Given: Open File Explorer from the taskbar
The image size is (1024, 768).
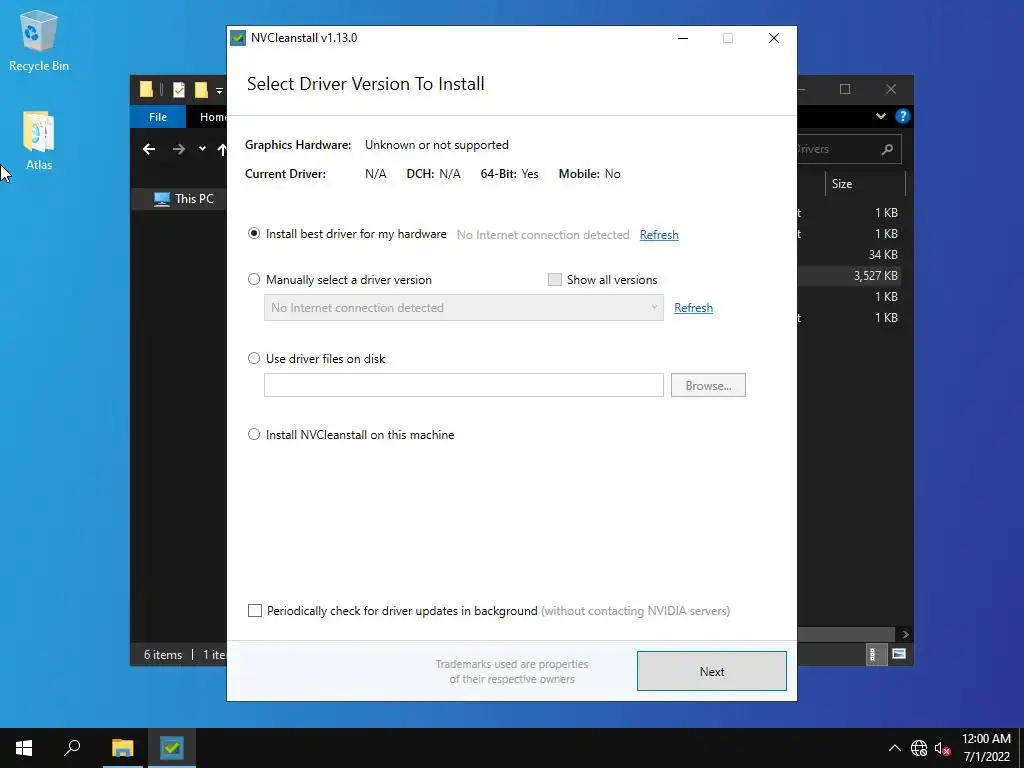Looking at the screenshot, I should (x=122, y=748).
